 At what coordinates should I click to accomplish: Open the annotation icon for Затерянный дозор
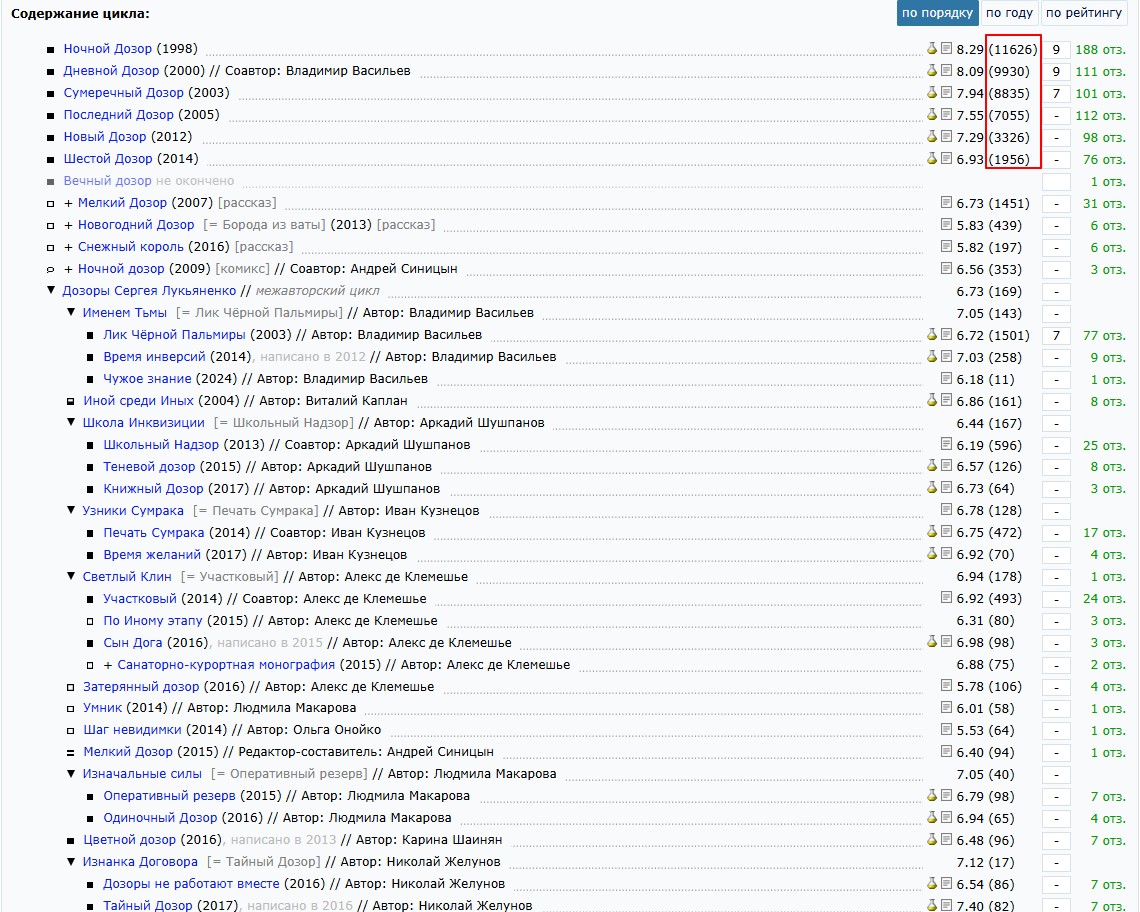pos(946,685)
